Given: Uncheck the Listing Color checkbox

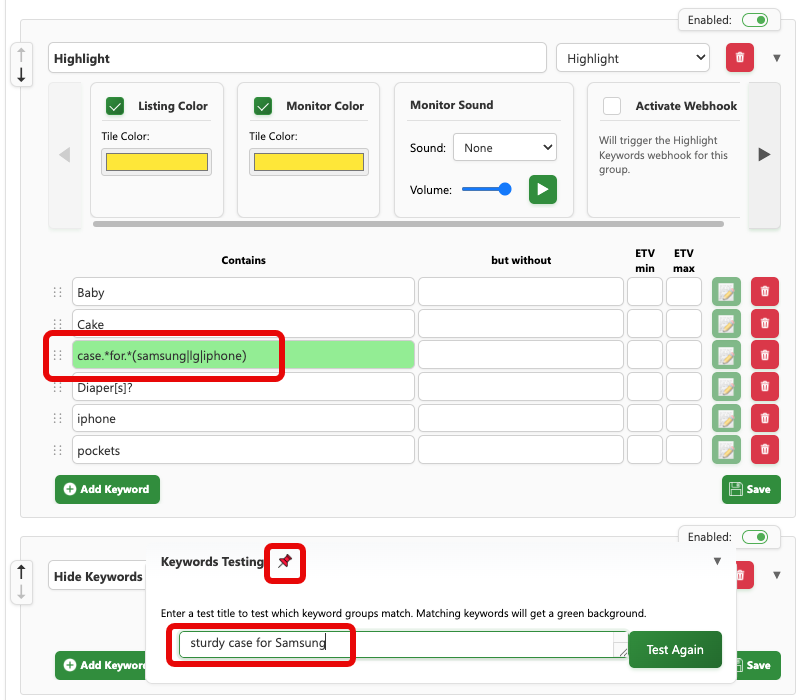Looking at the screenshot, I should [x=115, y=106].
